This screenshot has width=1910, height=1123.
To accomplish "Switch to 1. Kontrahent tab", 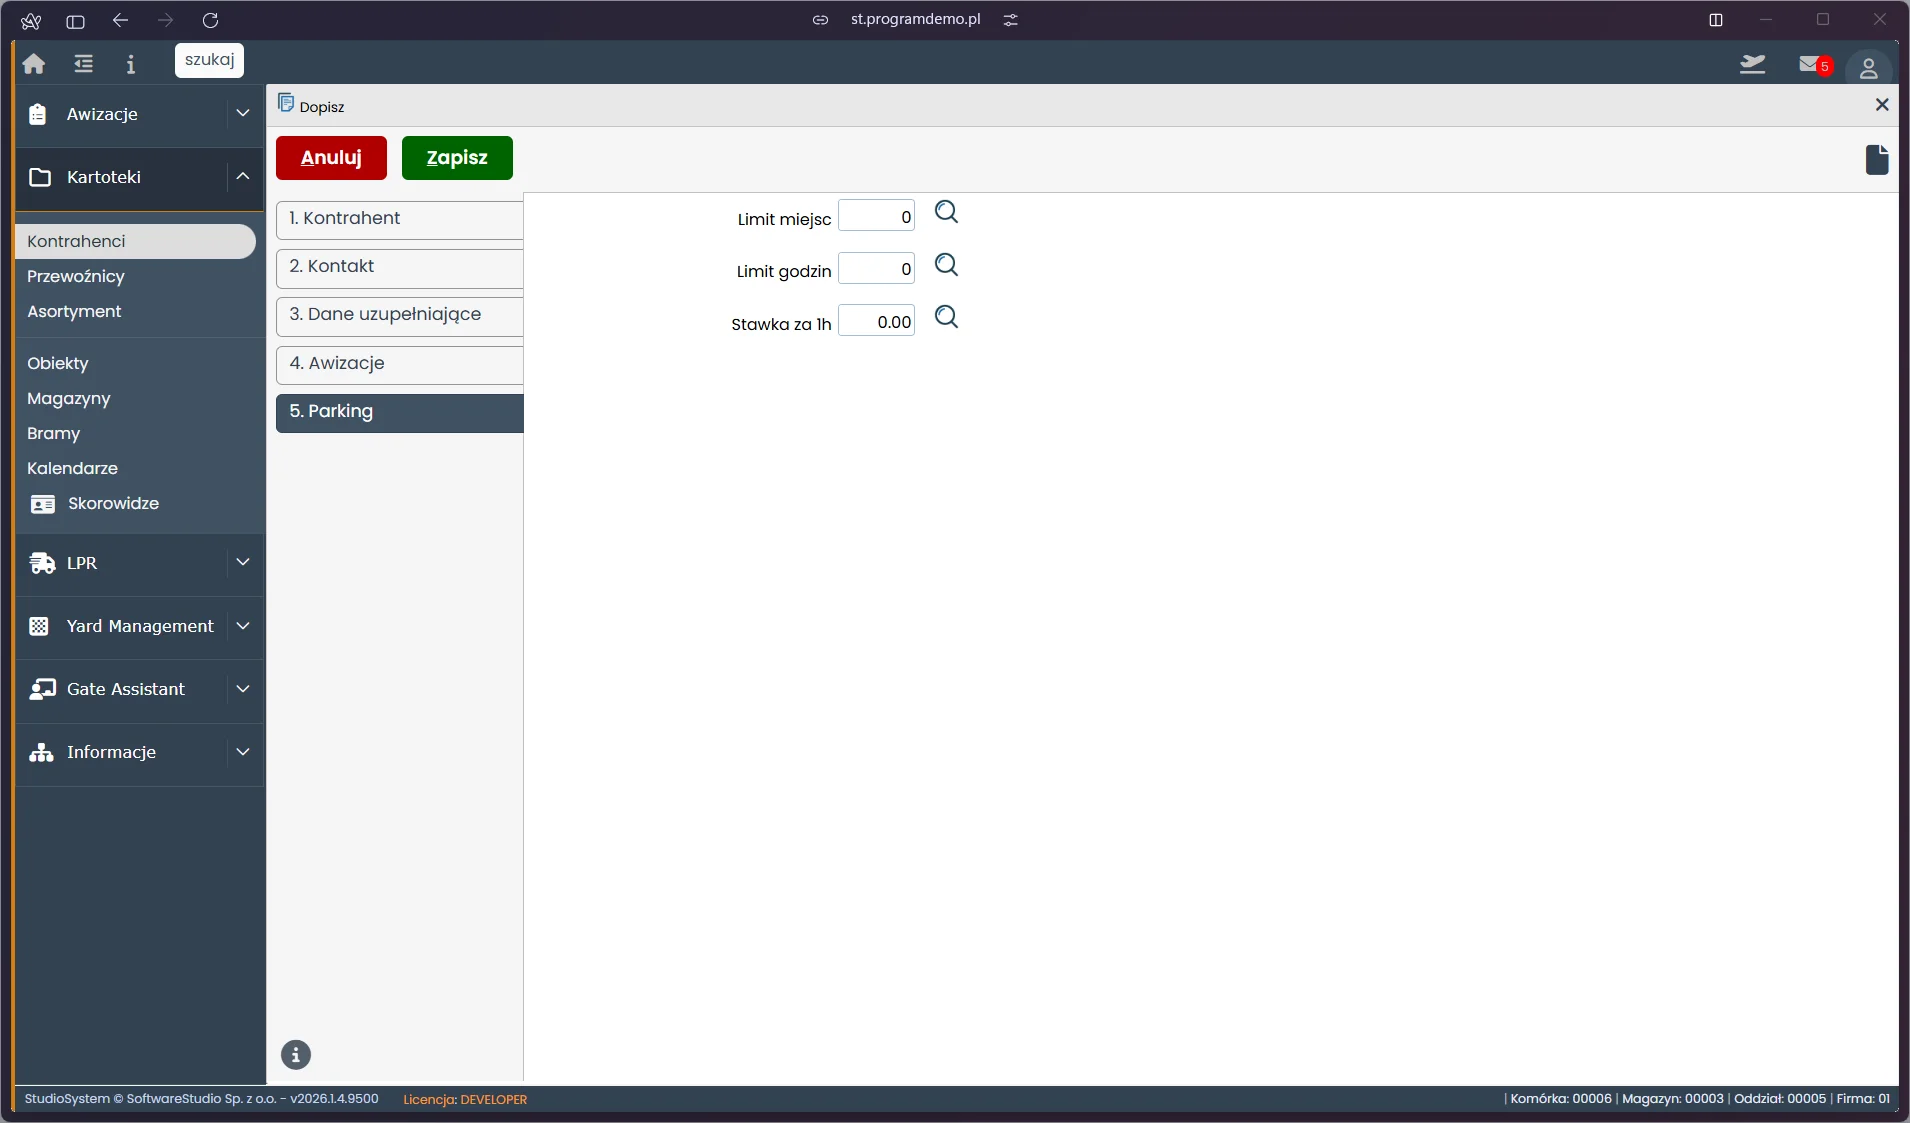I will [x=400, y=219].
